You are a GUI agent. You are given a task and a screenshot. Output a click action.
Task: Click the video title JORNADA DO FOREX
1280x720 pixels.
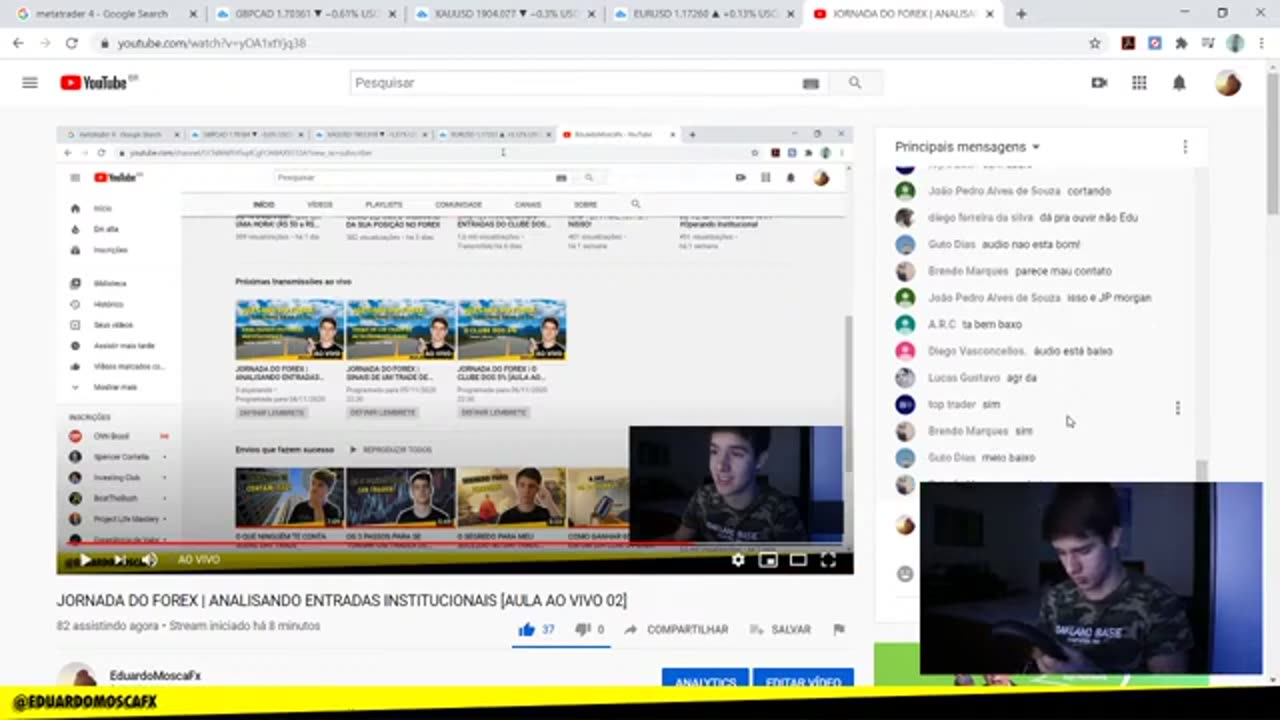tap(341, 601)
